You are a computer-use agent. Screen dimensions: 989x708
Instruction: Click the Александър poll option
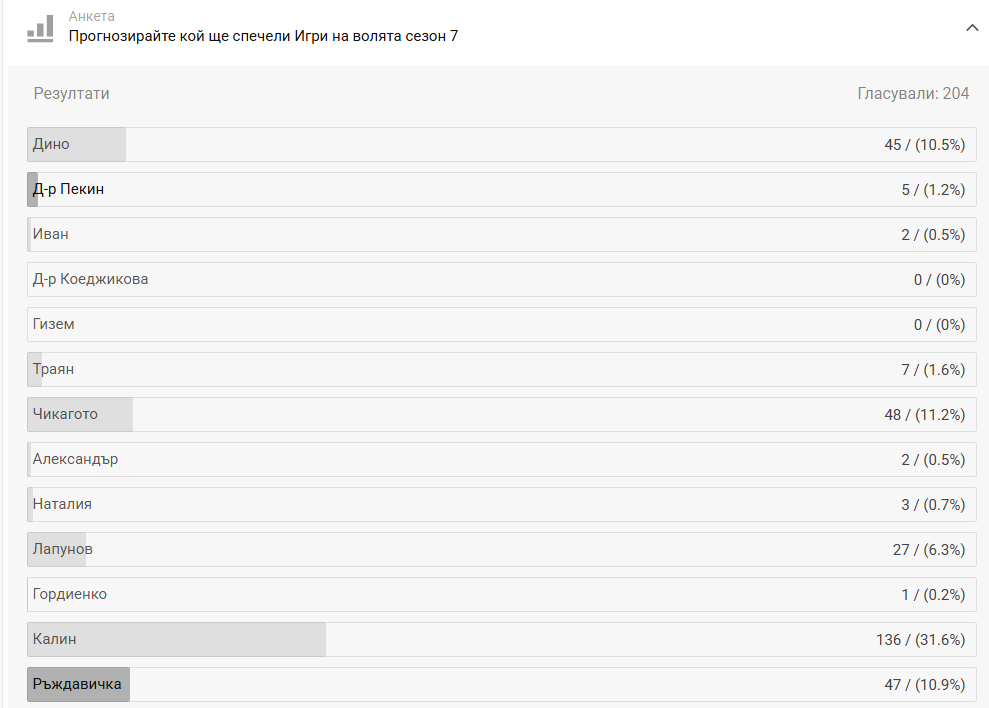tap(501, 459)
